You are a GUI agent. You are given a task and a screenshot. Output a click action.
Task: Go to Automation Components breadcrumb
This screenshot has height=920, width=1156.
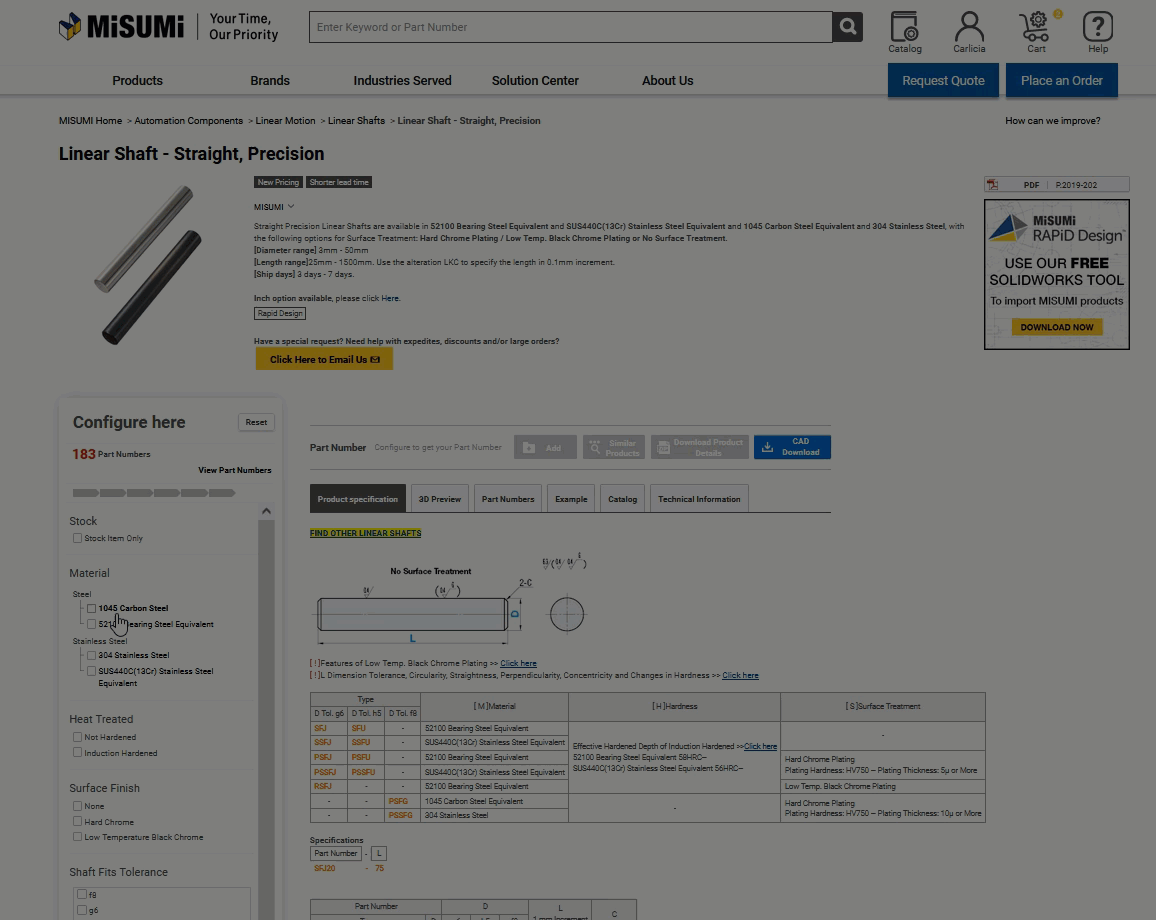(x=189, y=121)
